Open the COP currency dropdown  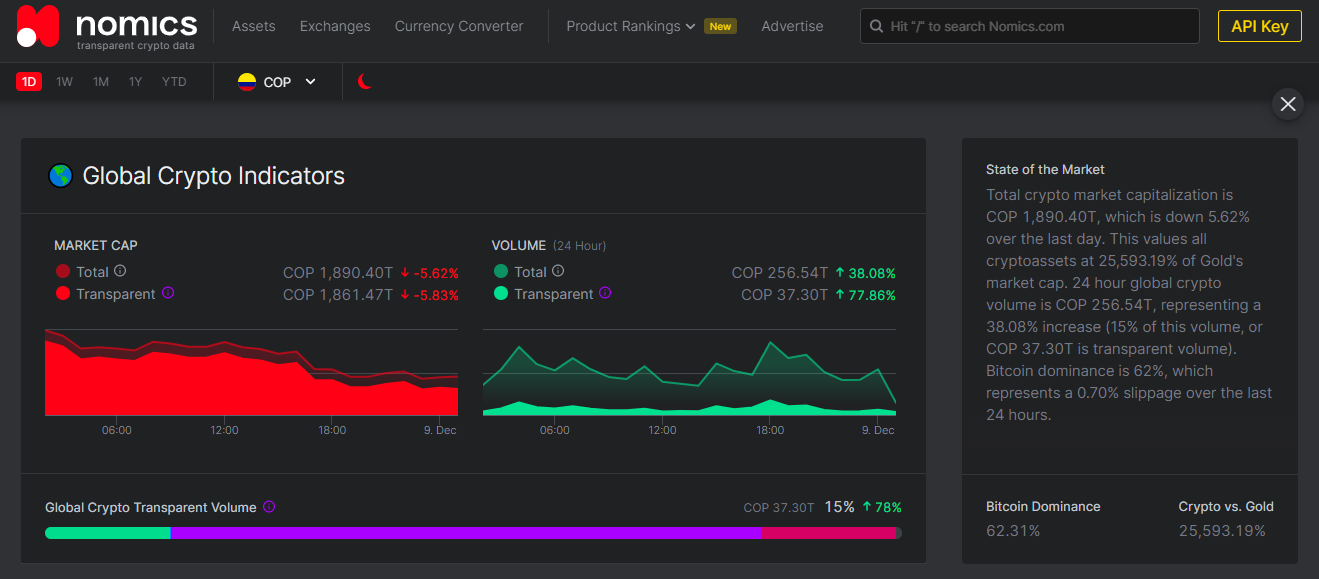pyautogui.click(x=278, y=82)
